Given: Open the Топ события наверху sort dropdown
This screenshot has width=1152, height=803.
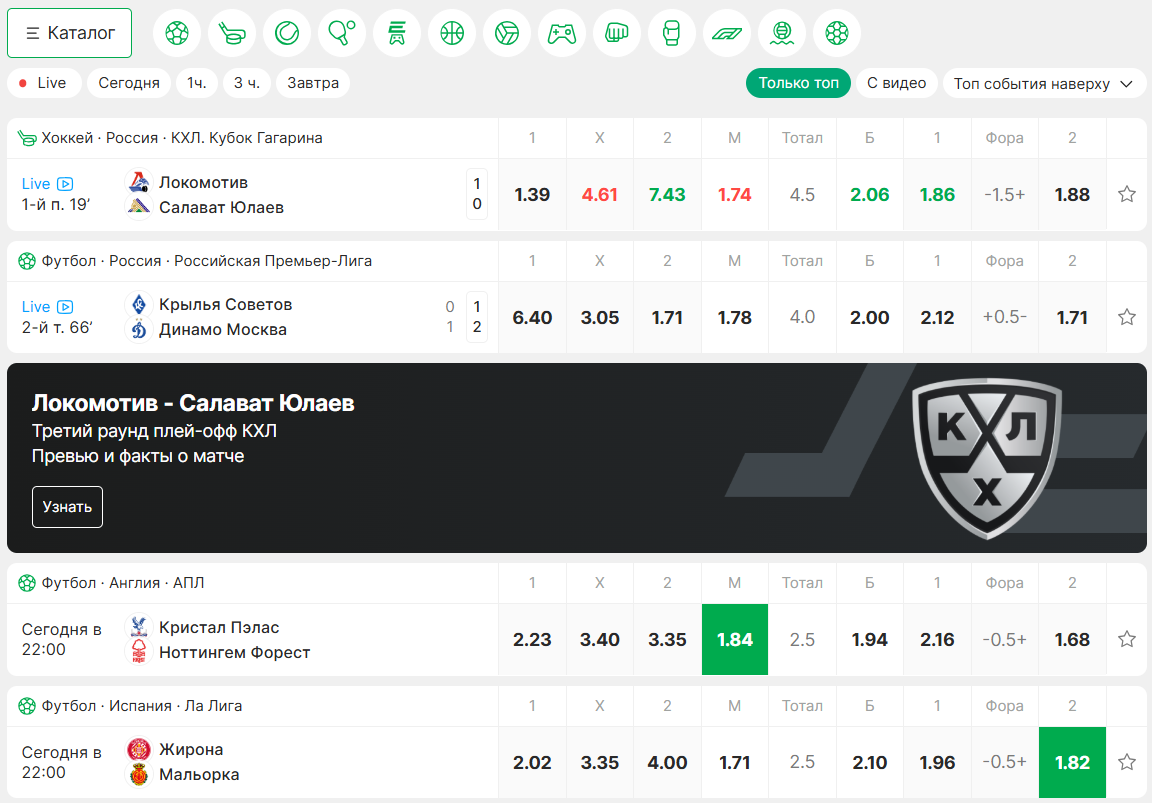Looking at the screenshot, I should click(x=1044, y=83).
